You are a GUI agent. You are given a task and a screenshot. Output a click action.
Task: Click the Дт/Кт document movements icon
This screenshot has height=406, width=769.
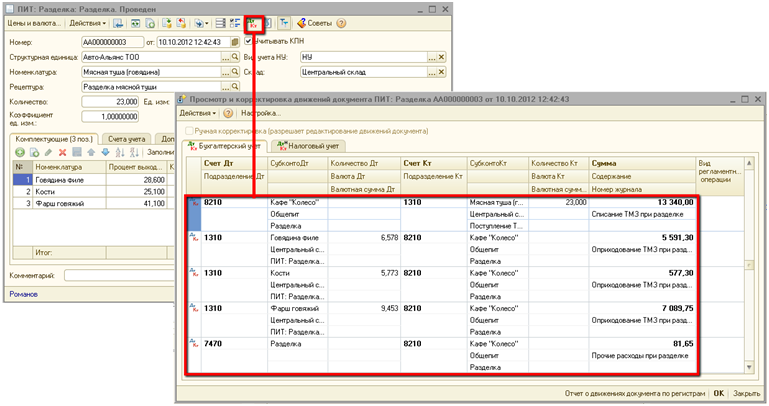255,22
